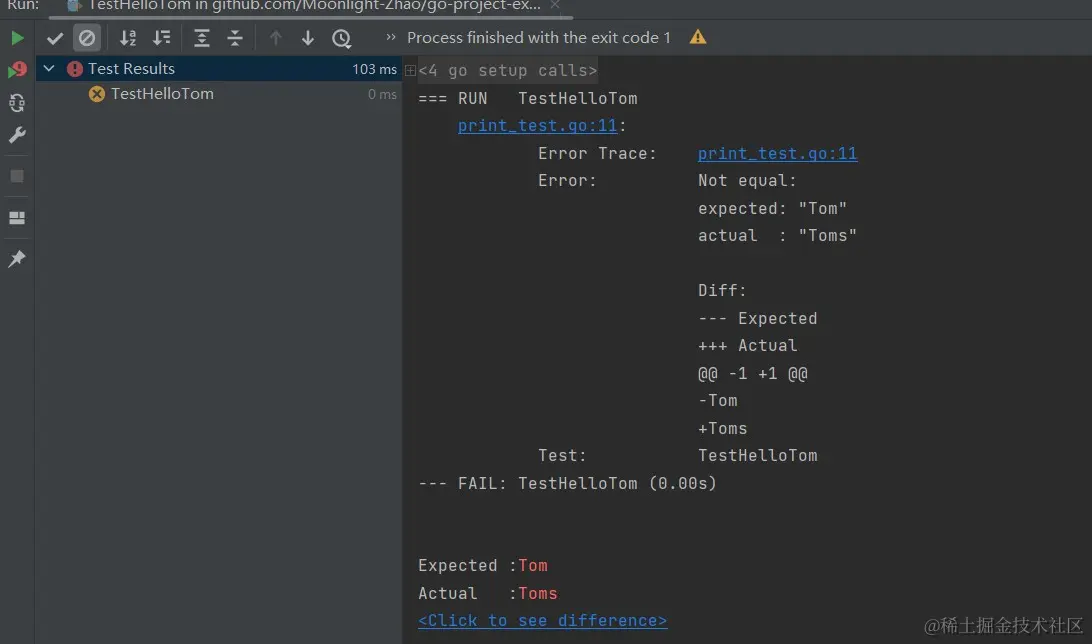Click the 'expected: "Tom"' output line
Viewport: 1092px width, 644px height.
772,208
